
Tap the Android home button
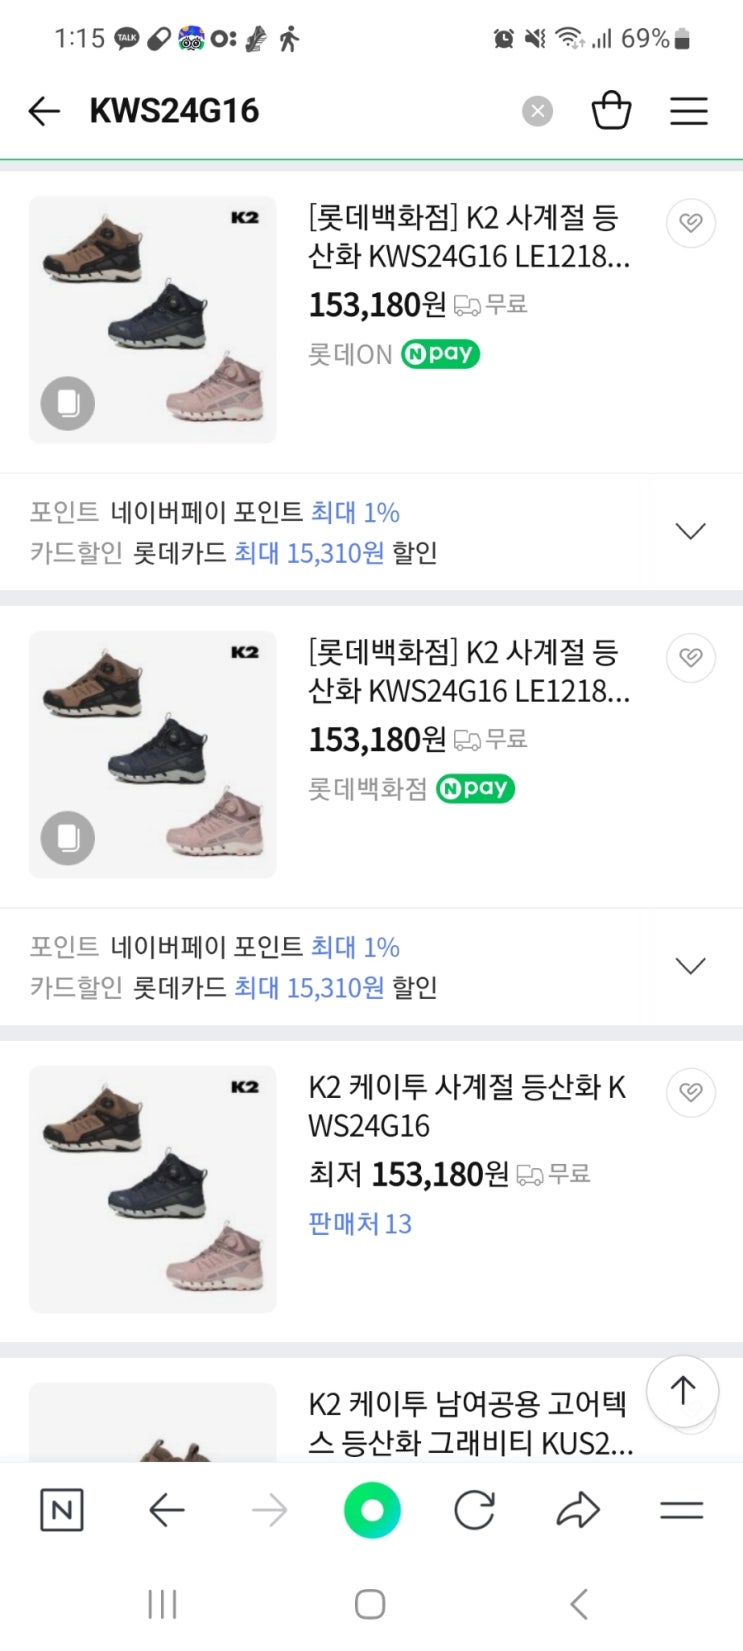(x=370, y=1604)
